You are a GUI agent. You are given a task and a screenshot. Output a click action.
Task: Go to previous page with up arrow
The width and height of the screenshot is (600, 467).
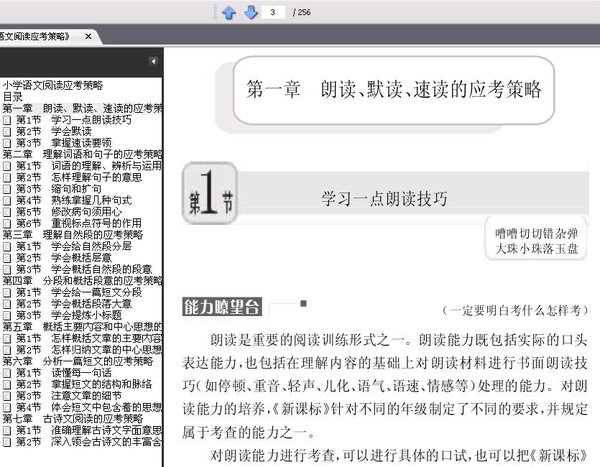click(x=229, y=12)
